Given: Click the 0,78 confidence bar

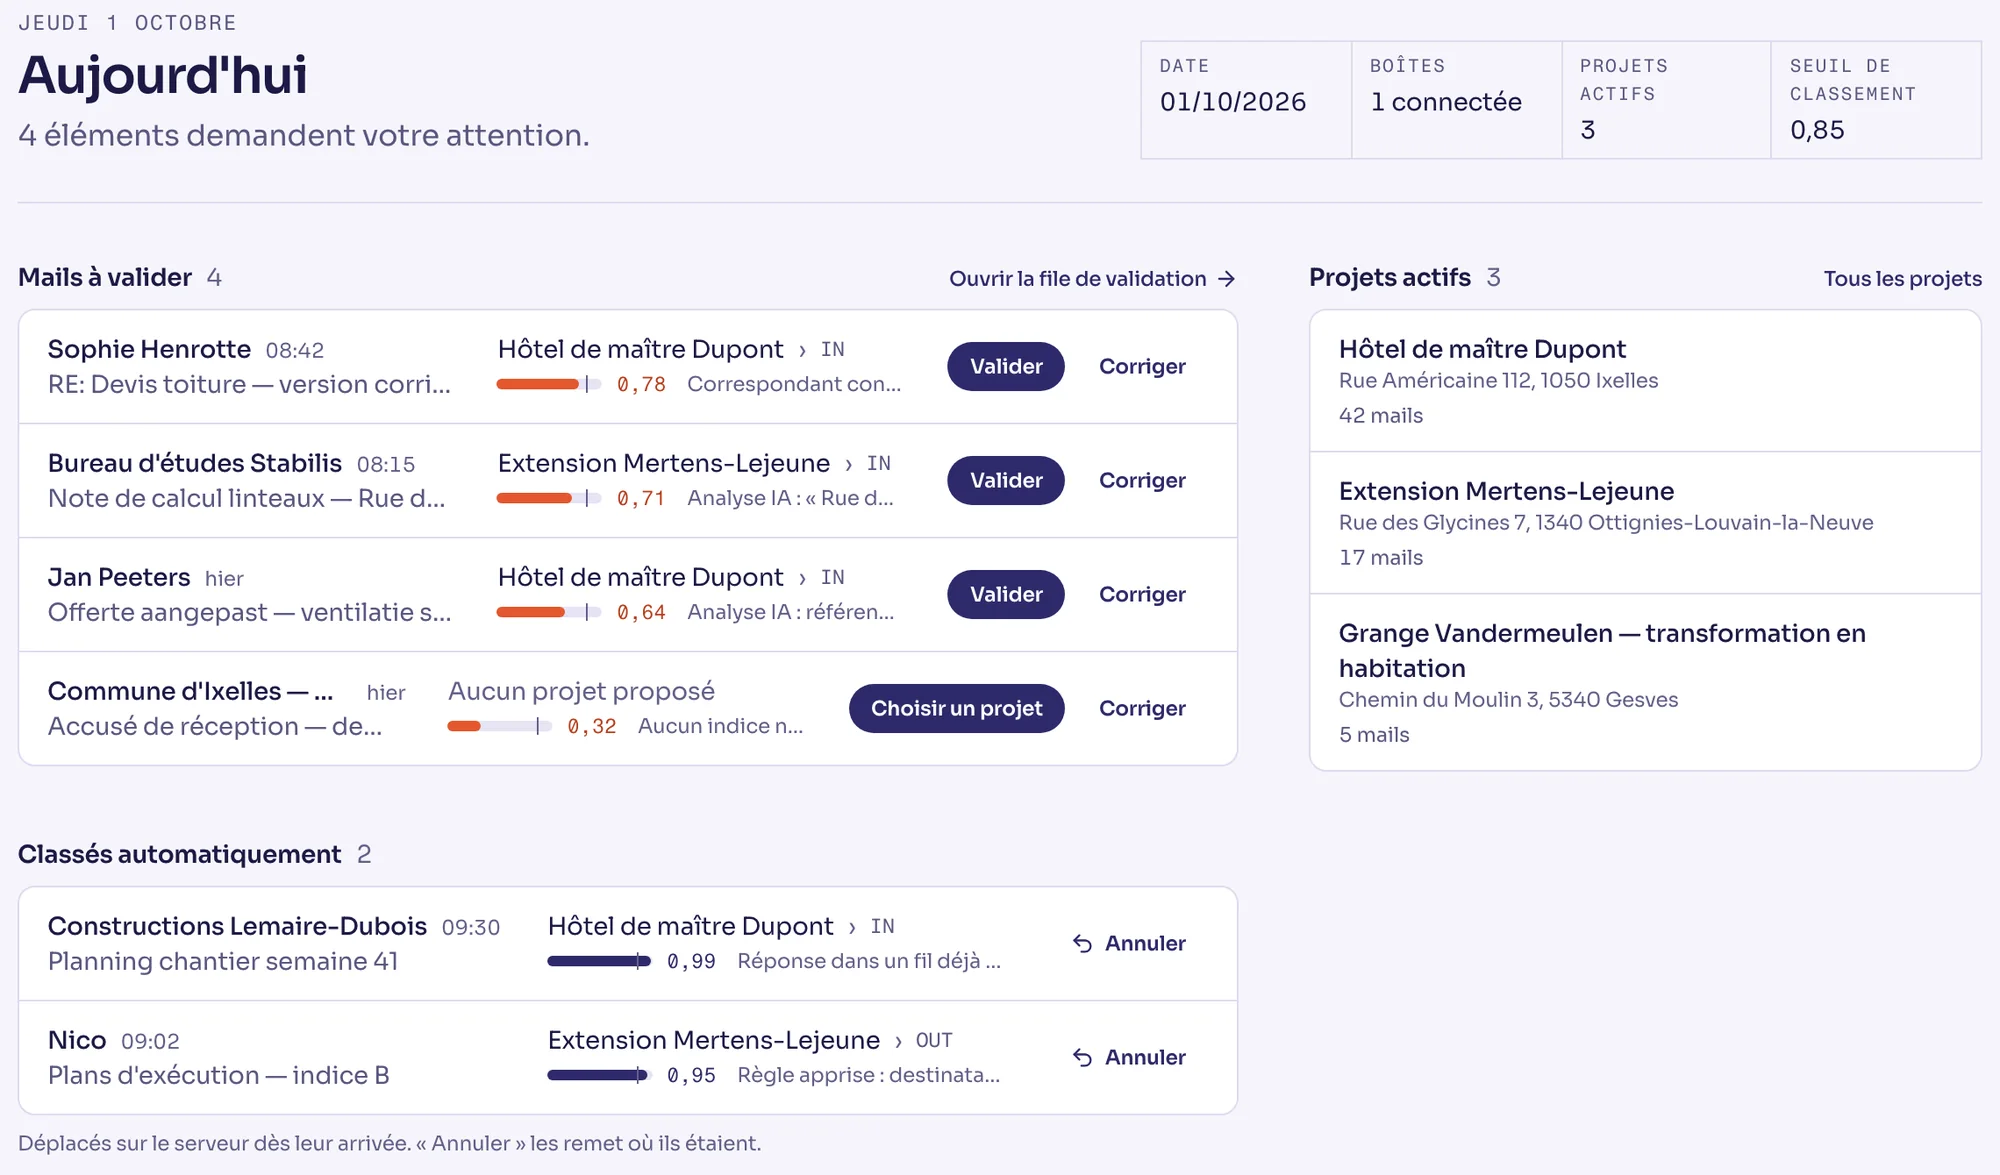Looking at the screenshot, I should pyautogui.click(x=549, y=384).
